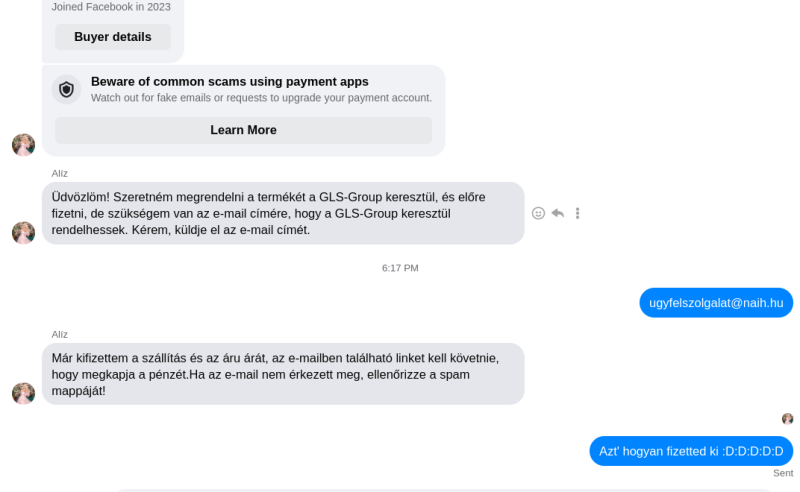Open Buyer details
Screen dimensions: 800x492
(113, 37)
